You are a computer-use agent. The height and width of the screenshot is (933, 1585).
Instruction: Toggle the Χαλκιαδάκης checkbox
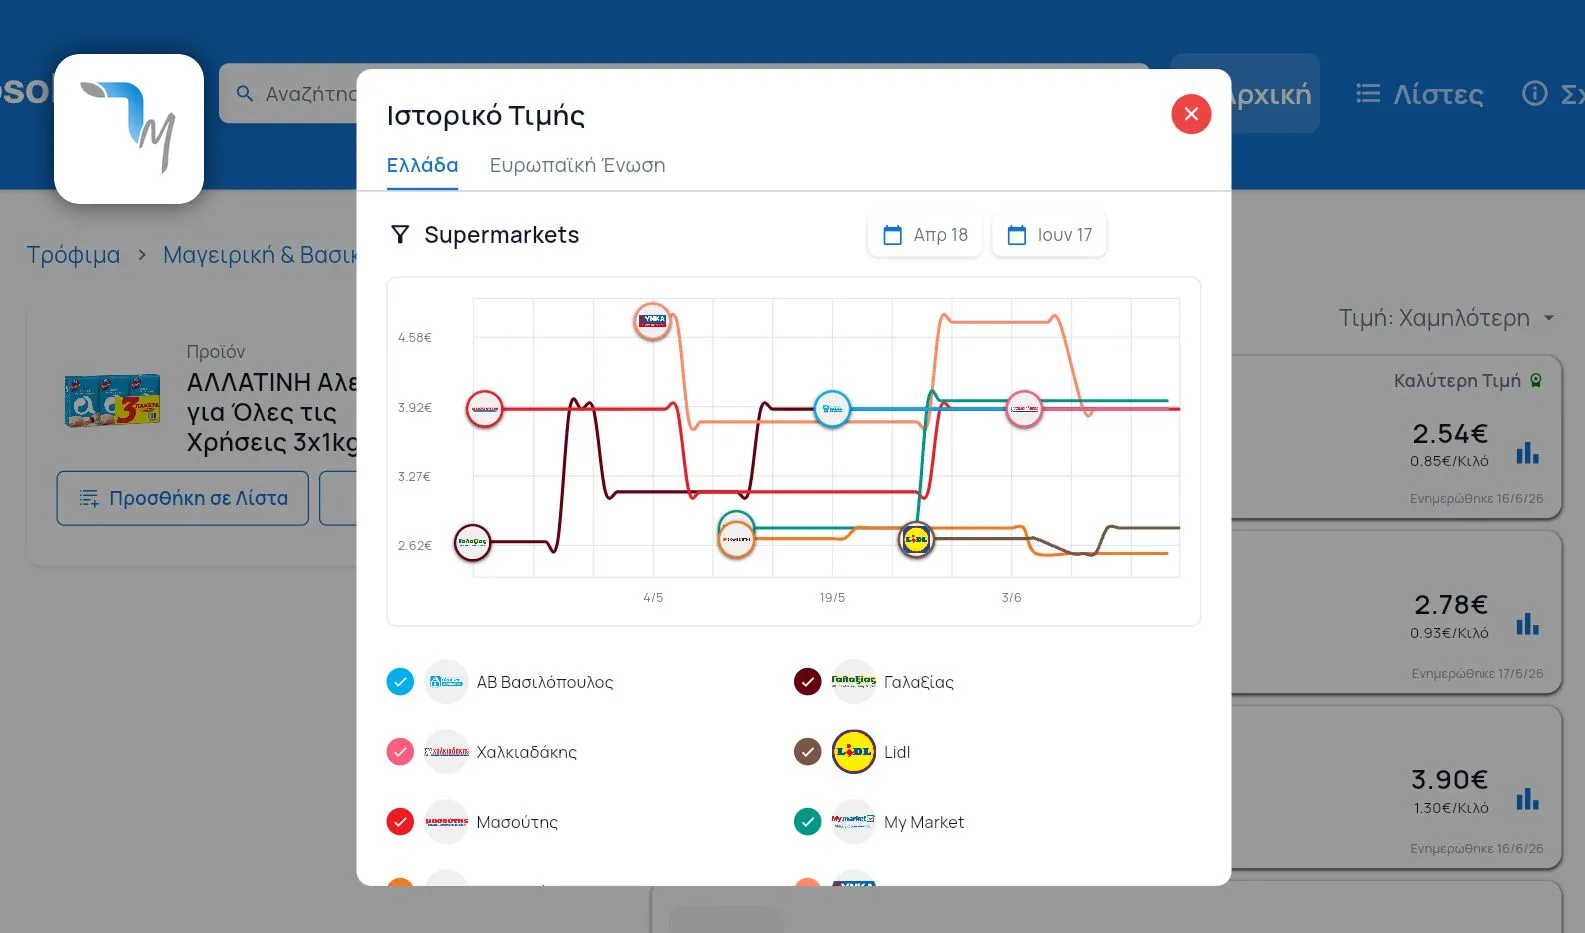click(x=400, y=752)
